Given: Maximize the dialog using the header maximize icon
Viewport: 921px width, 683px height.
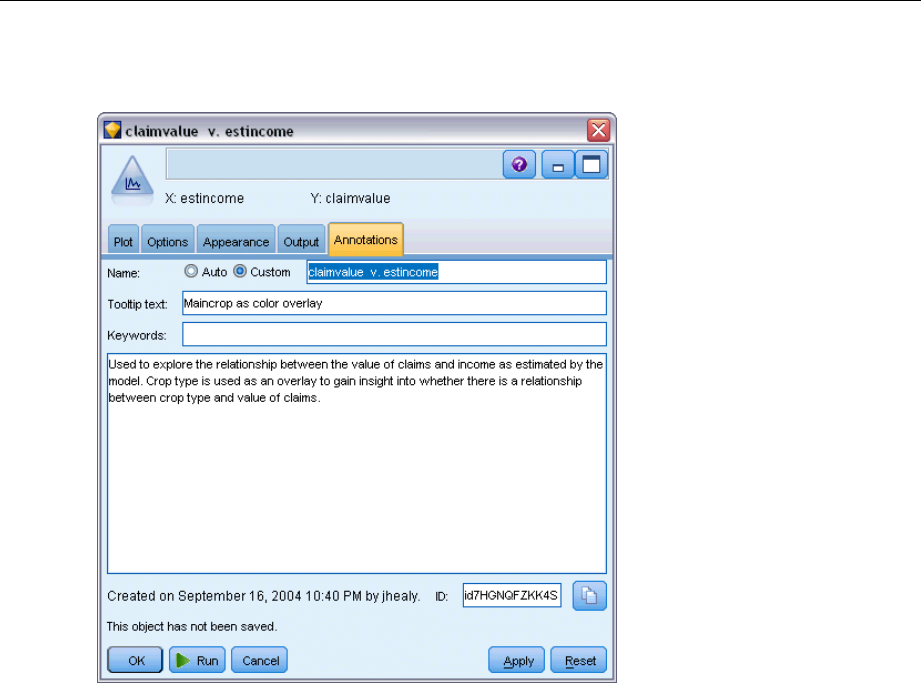Looking at the screenshot, I should click(591, 165).
